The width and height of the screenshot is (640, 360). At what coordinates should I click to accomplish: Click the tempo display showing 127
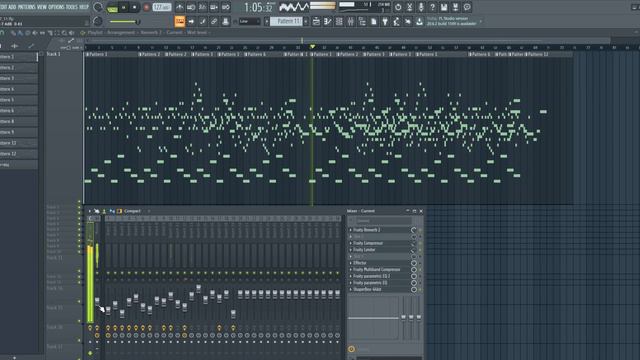click(x=162, y=7)
